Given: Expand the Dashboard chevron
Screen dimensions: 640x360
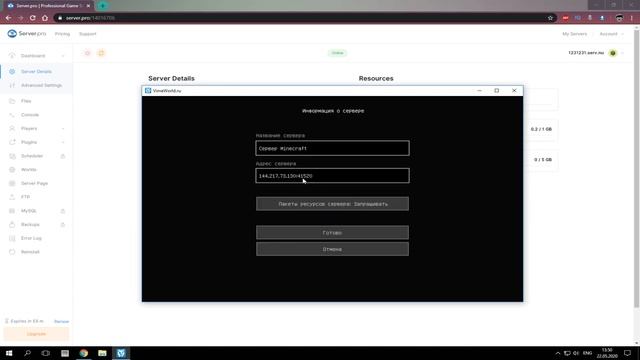Looking at the screenshot, I should click(x=63, y=56).
